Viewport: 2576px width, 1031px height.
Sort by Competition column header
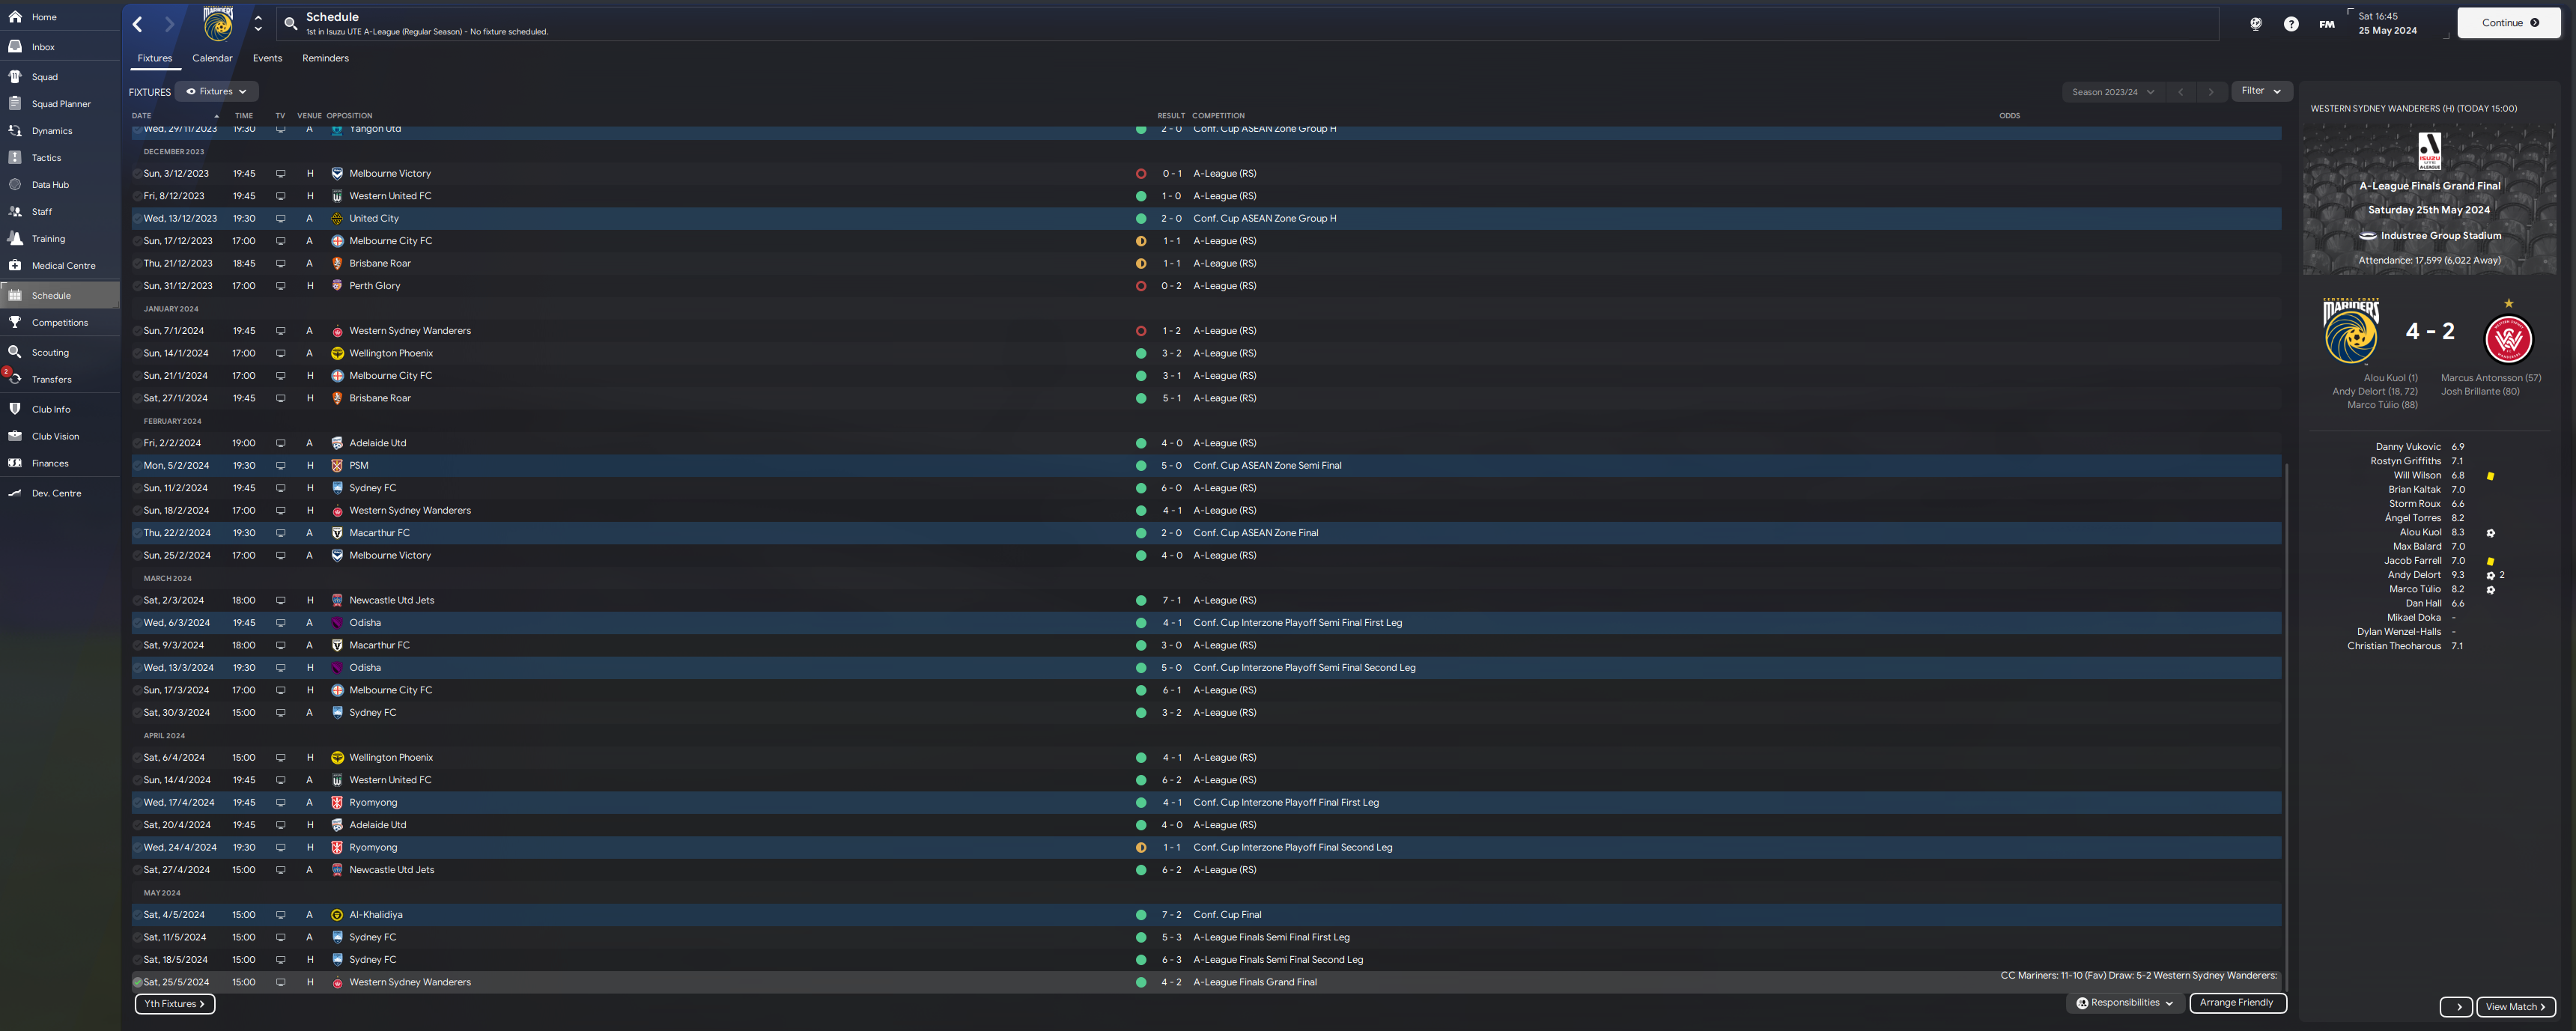click(x=1218, y=115)
